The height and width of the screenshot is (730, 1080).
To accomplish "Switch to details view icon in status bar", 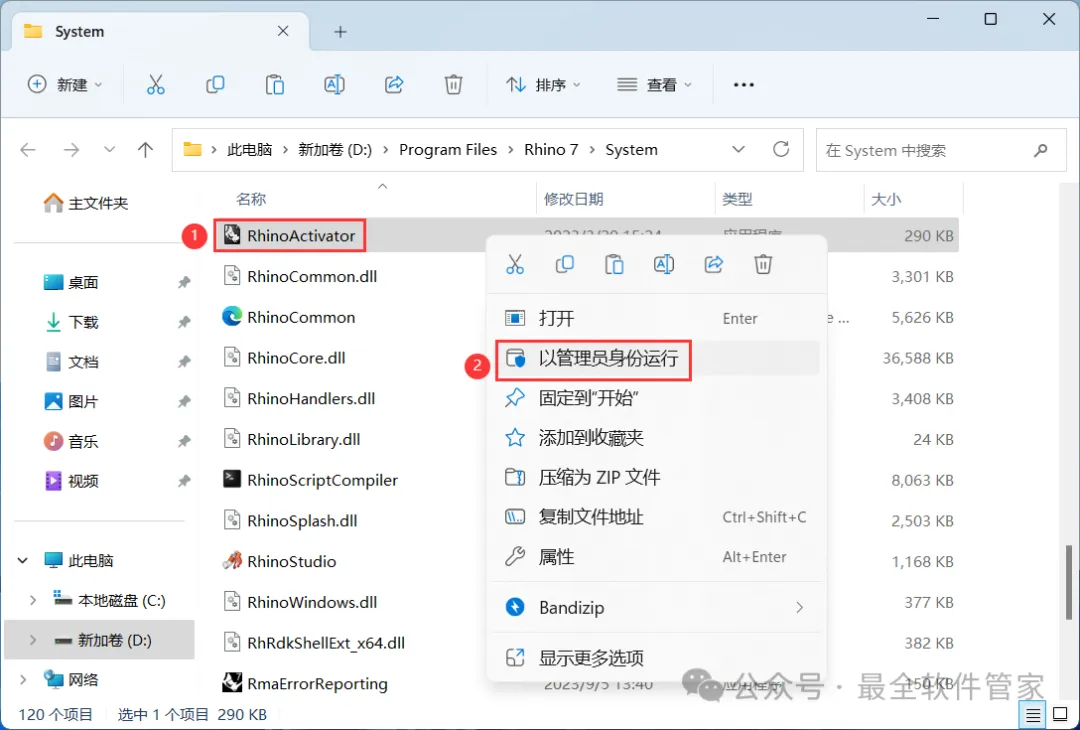I will click(1032, 714).
